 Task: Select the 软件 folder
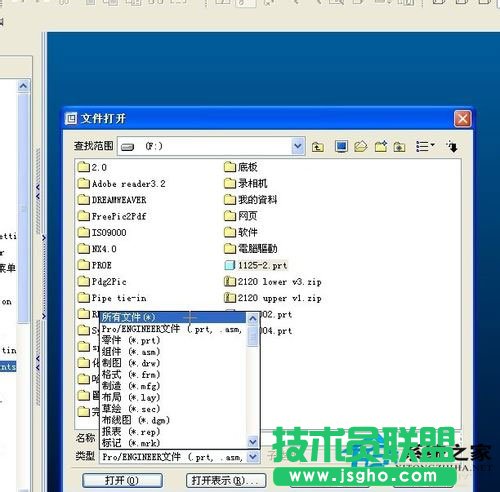click(241, 232)
